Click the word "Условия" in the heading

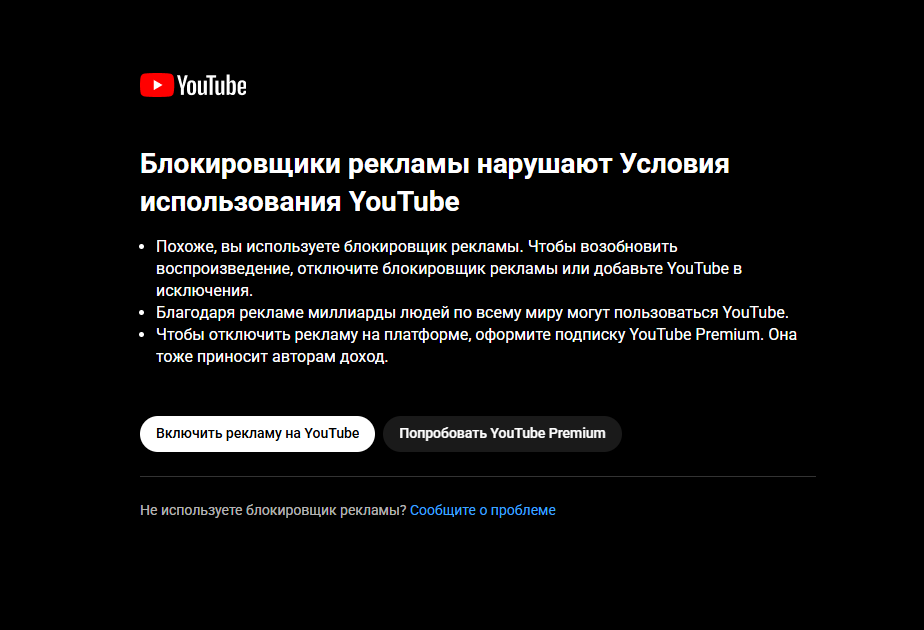675,164
